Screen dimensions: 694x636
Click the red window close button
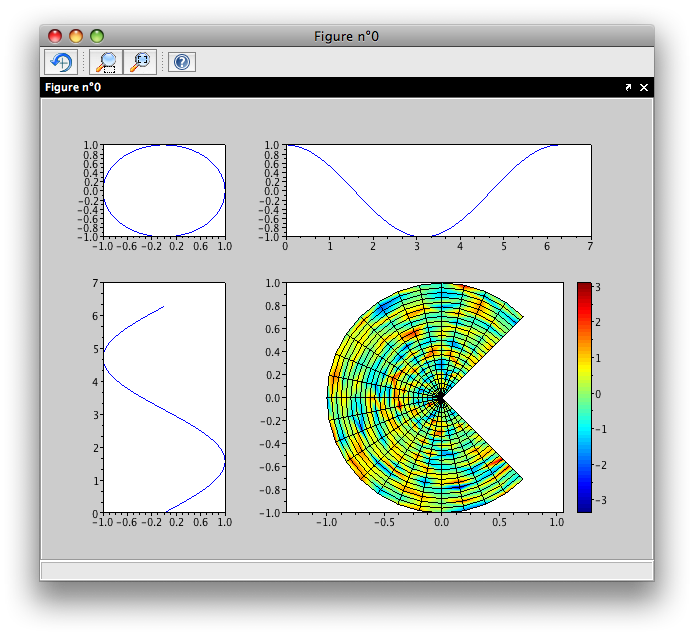pyautogui.click(x=55, y=36)
